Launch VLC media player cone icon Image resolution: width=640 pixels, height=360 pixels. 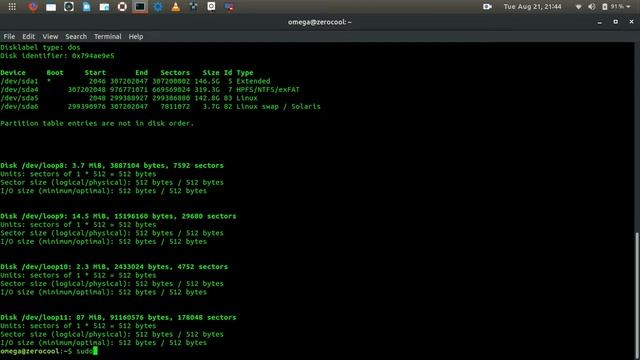[x=176, y=7]
